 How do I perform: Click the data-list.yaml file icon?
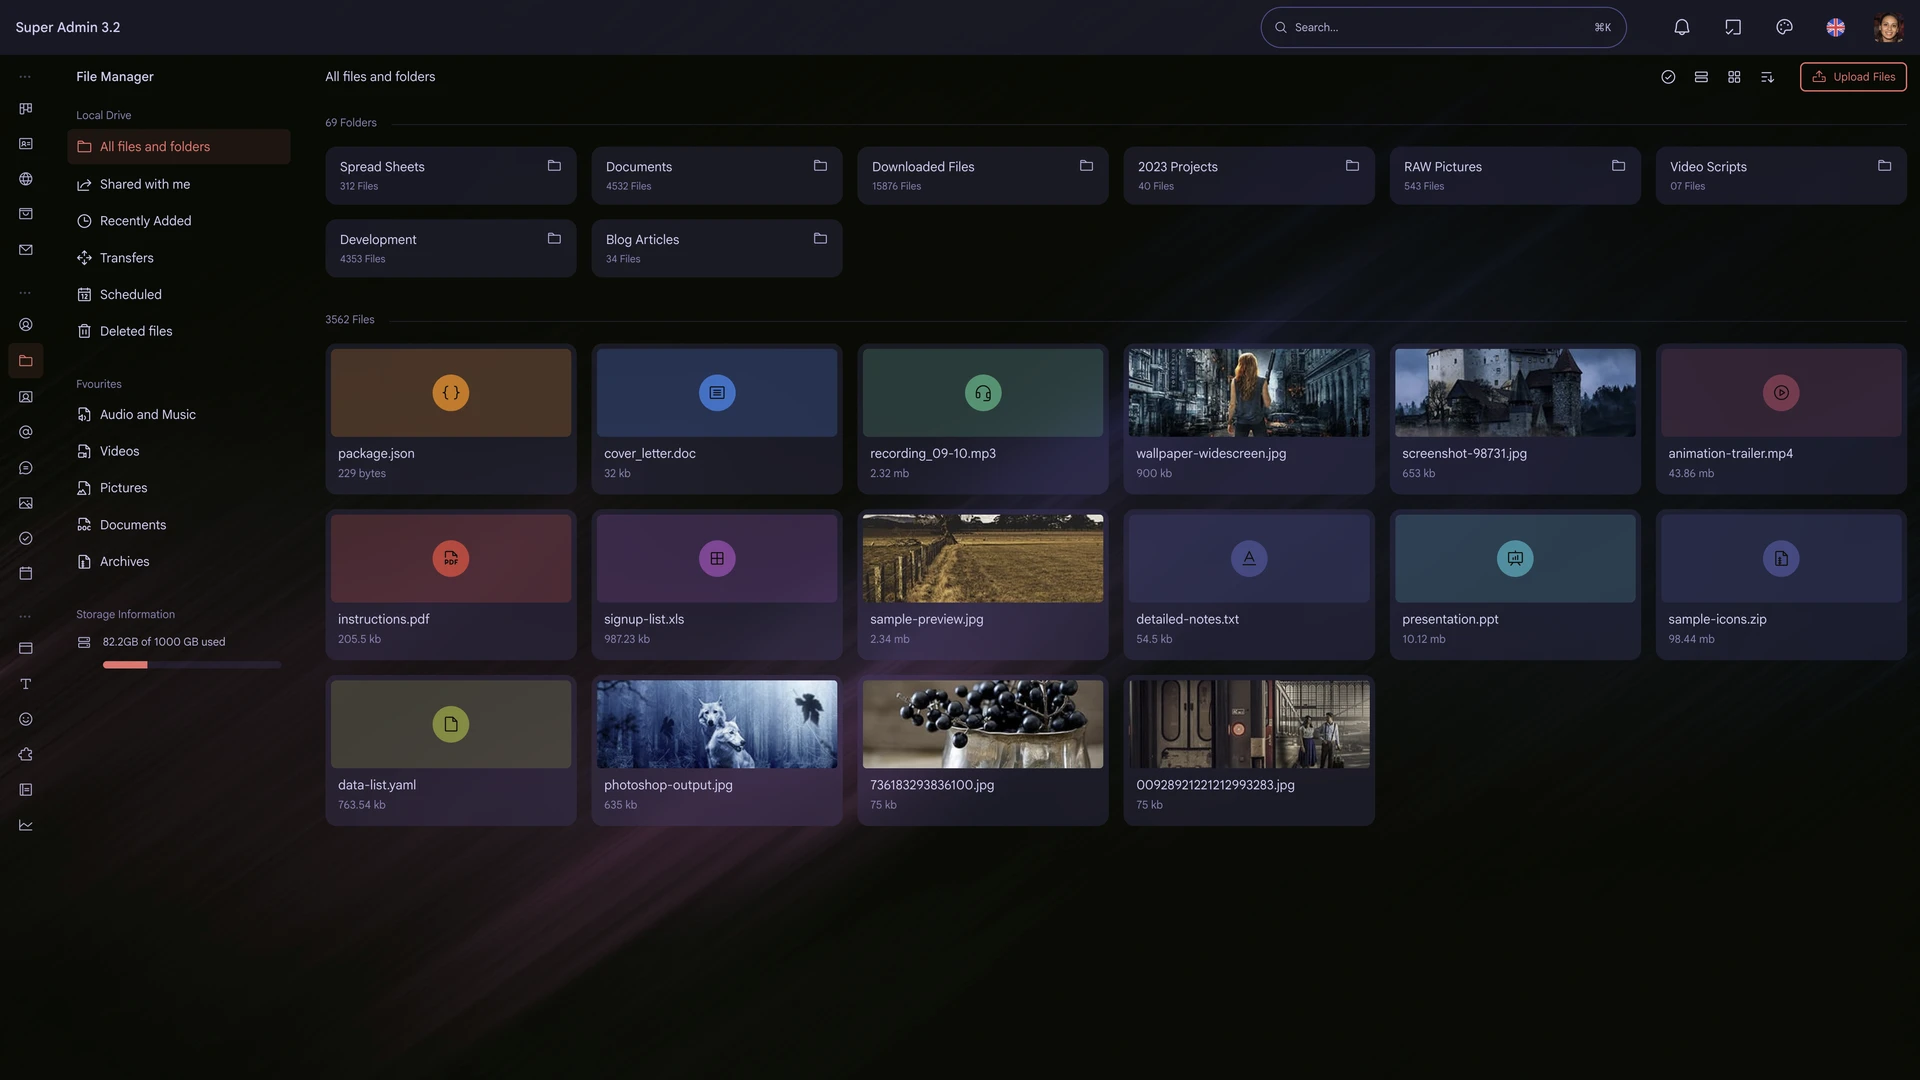click(451, 725)
